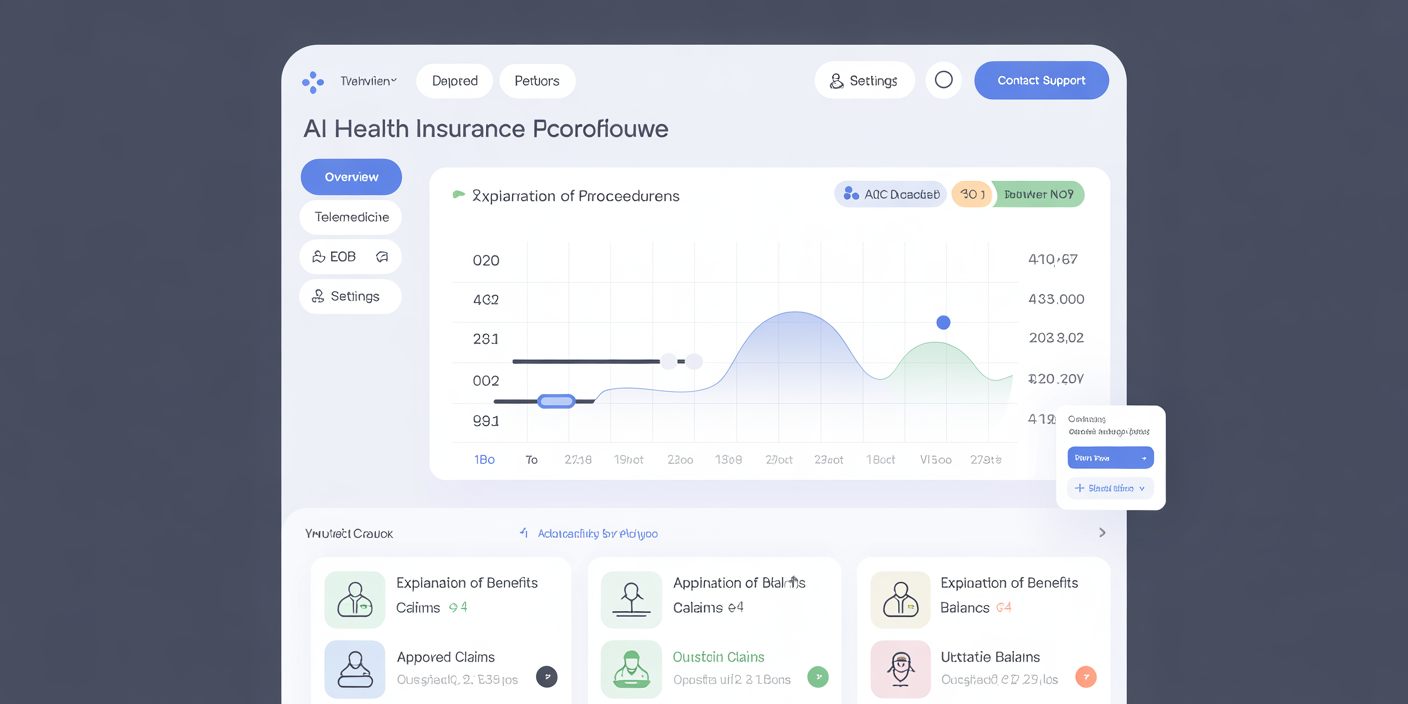Viewport: 1408px width, 704px height.
Task: Click the '020' left axis value
Action: [486, 260]
